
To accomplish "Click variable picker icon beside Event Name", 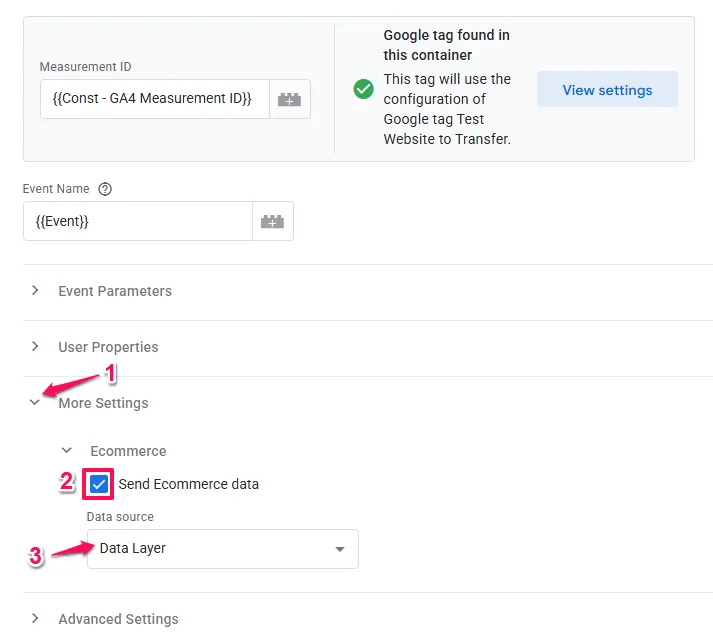I will point(272,222).
